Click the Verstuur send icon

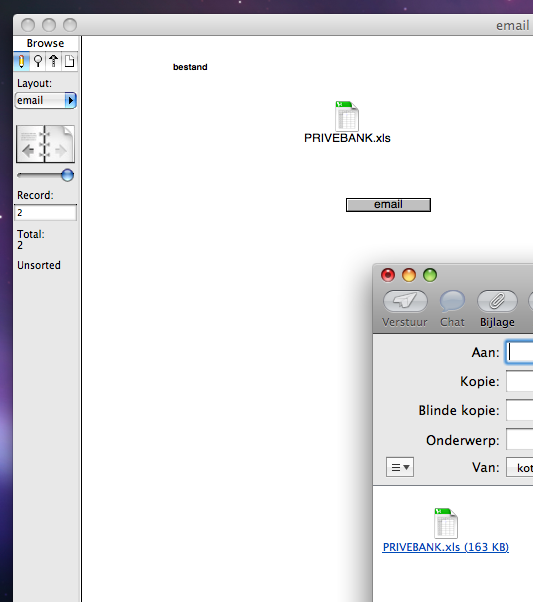[405, 301]
